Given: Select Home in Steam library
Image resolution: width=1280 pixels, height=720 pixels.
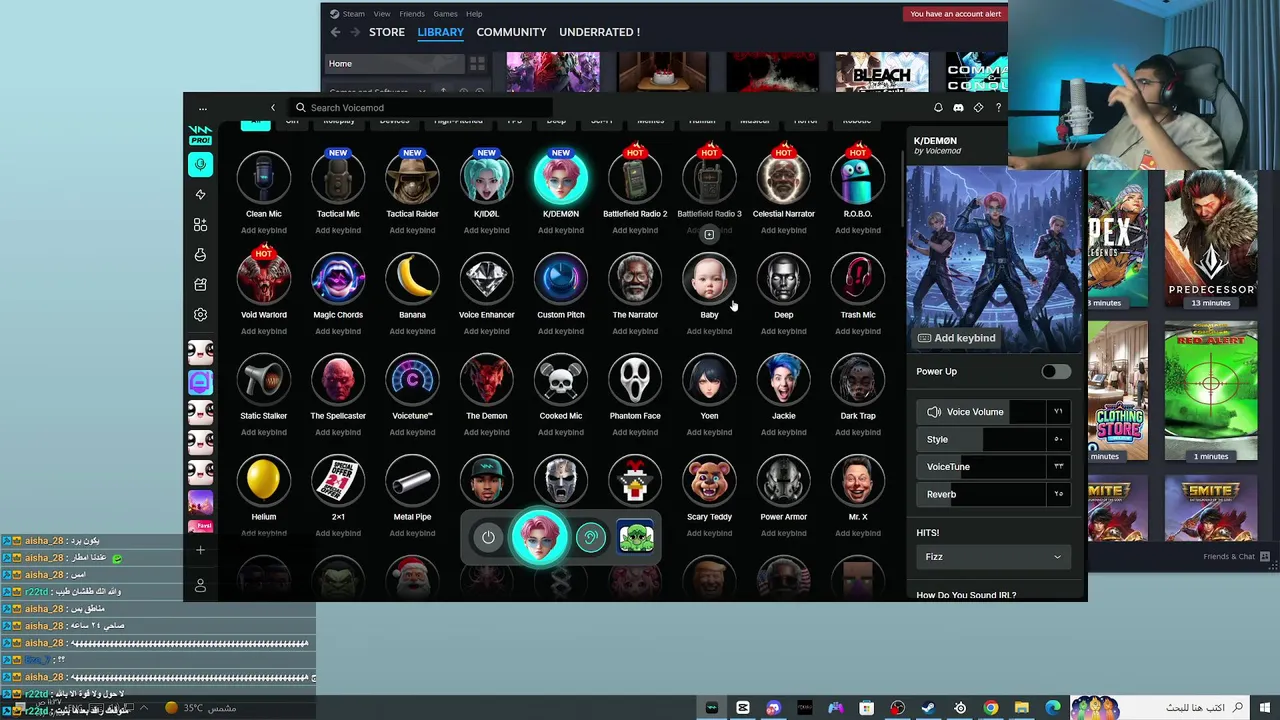Looking at the screenshot, I should click(x=395, y=64).
